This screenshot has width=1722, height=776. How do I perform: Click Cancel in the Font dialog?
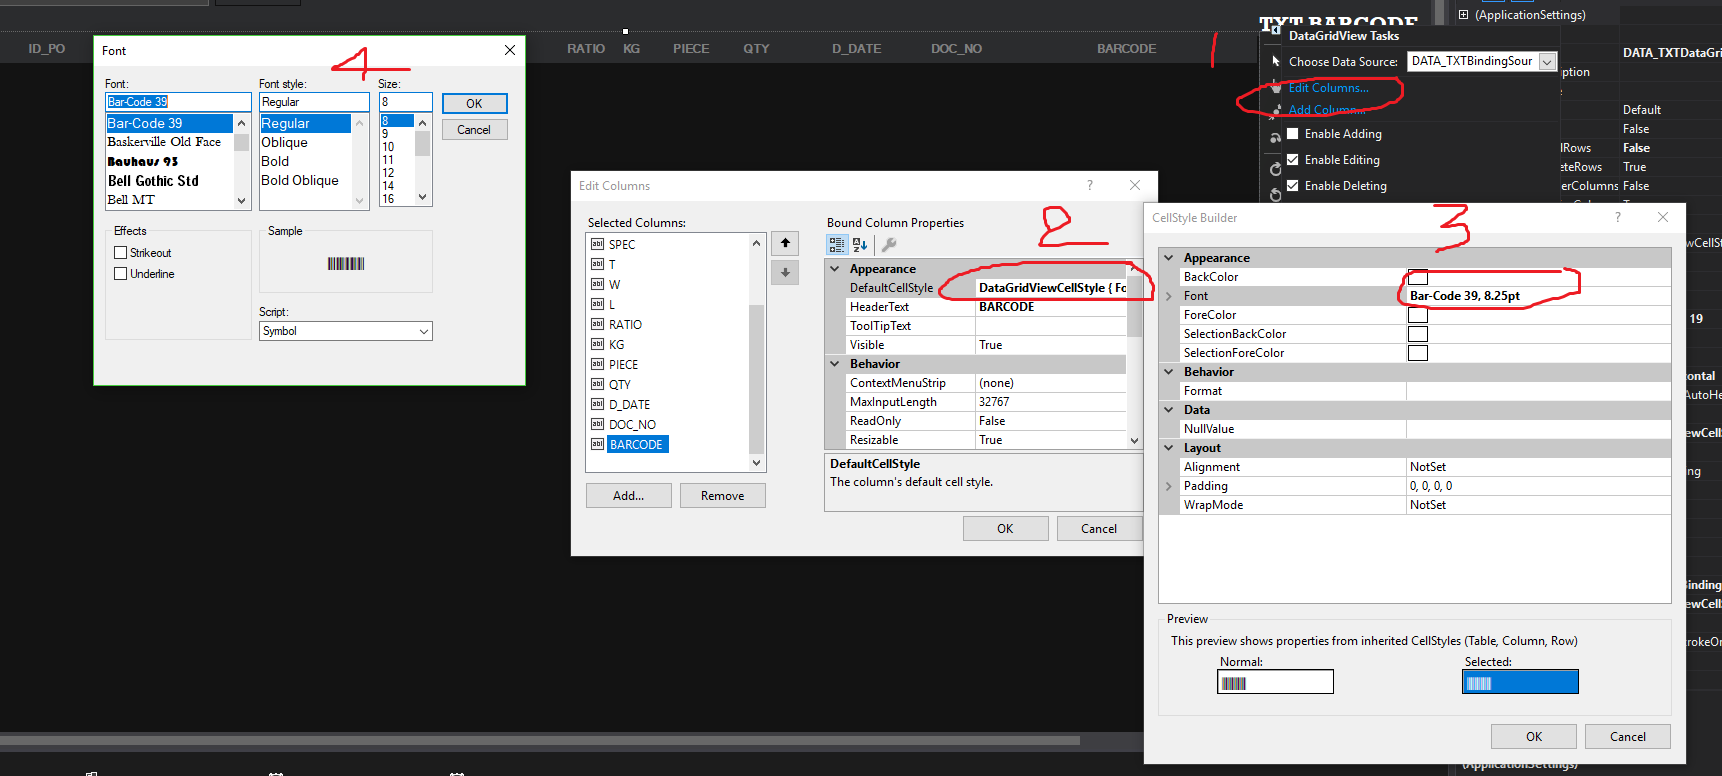coord(474,130)
